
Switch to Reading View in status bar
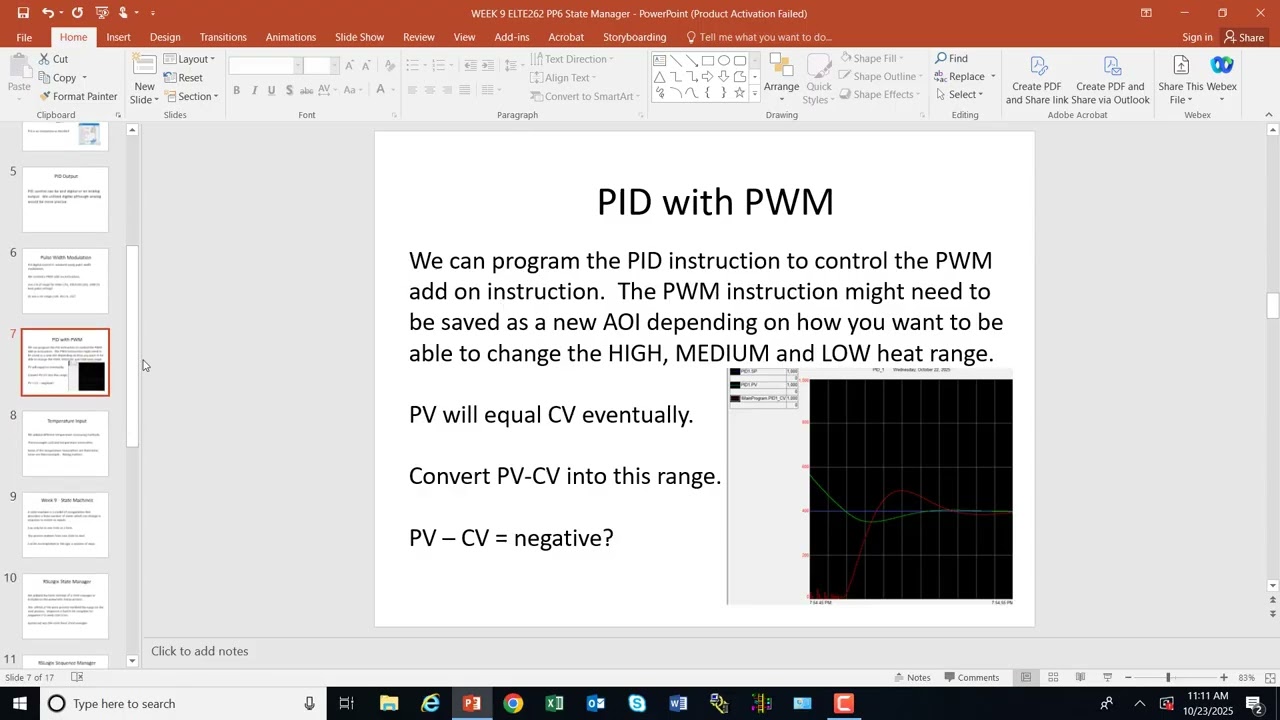1080,678
